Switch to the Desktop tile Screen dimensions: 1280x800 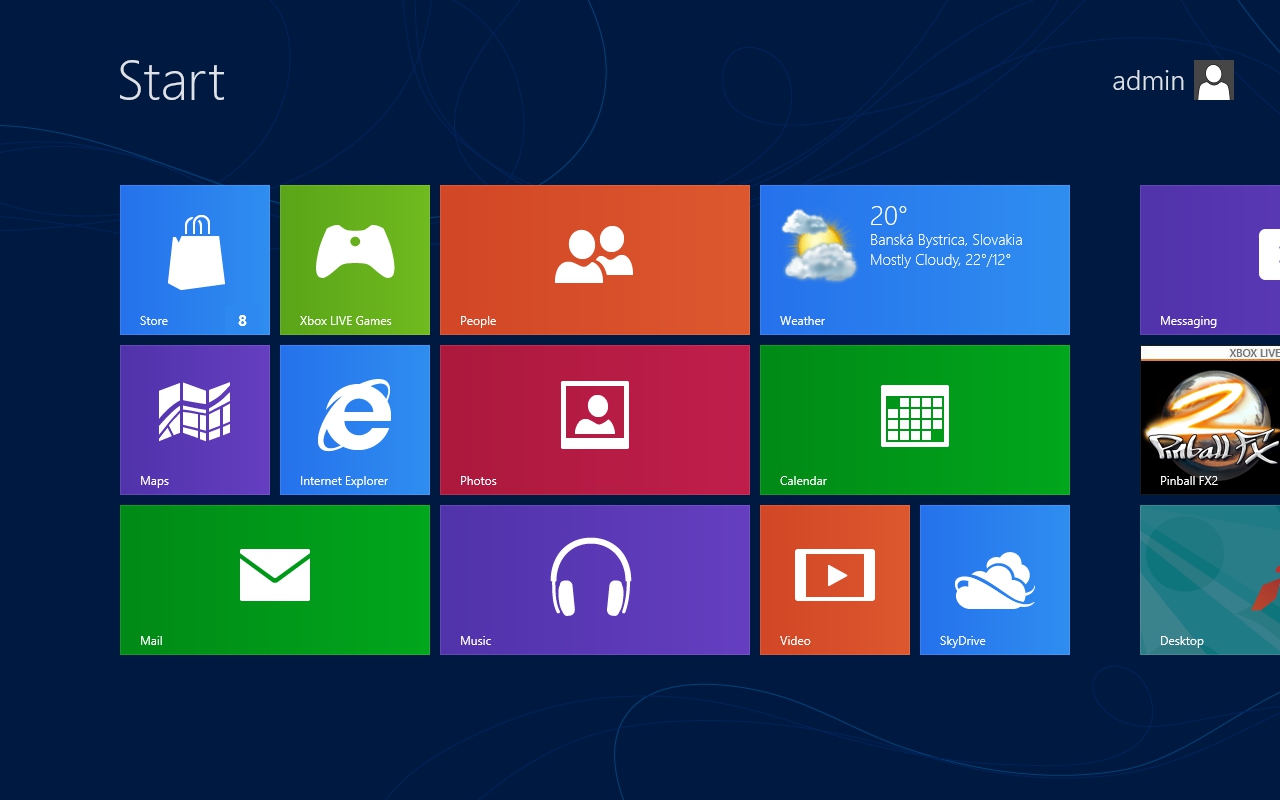point(1210,580)
